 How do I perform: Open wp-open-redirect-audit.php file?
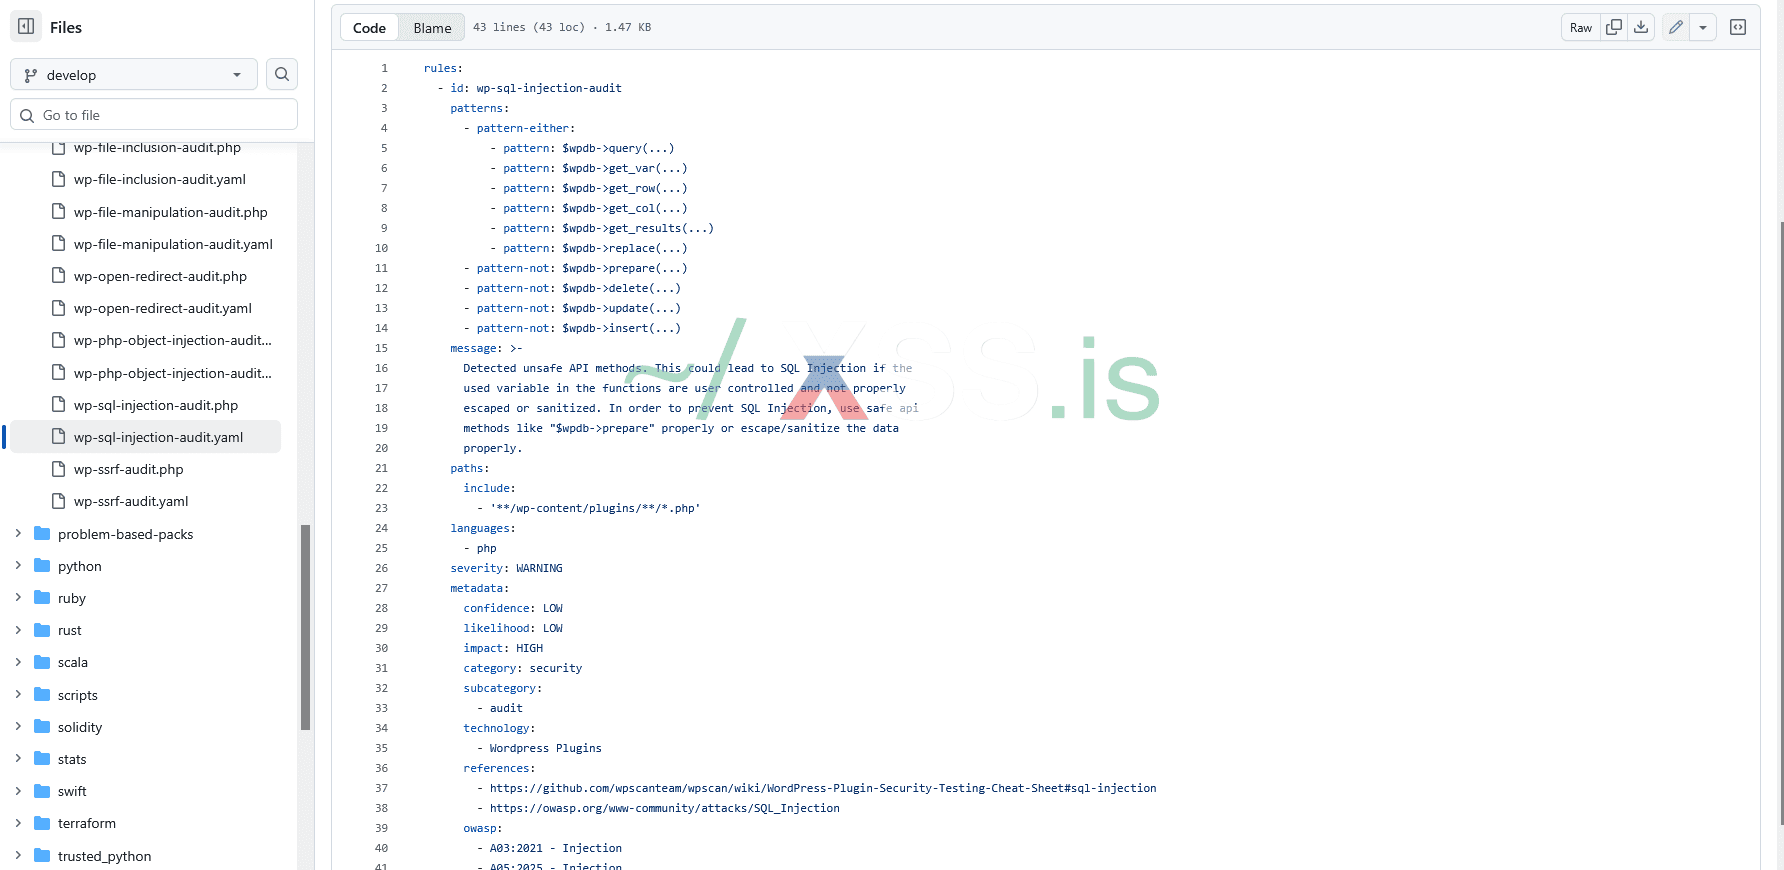[160, 276]
